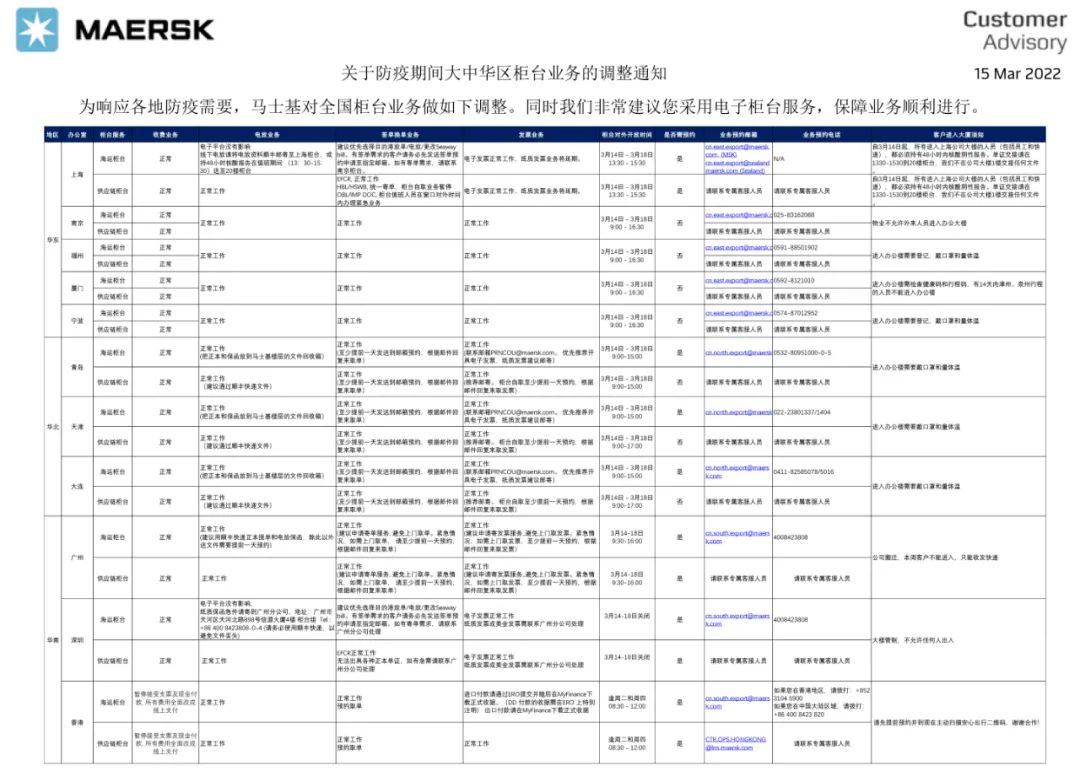Viewport: 1080px width, 782px height.
Task: Select the 福州 office cell
Action: 77,256
